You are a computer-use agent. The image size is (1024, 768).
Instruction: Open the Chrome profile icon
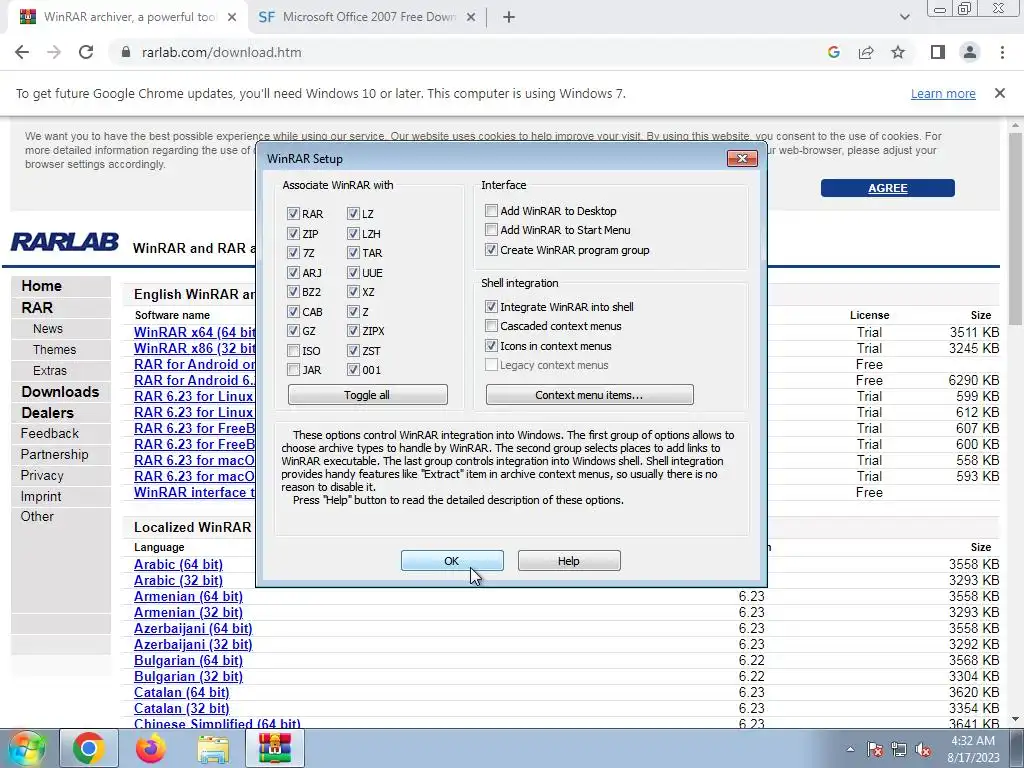click(970, 52)
